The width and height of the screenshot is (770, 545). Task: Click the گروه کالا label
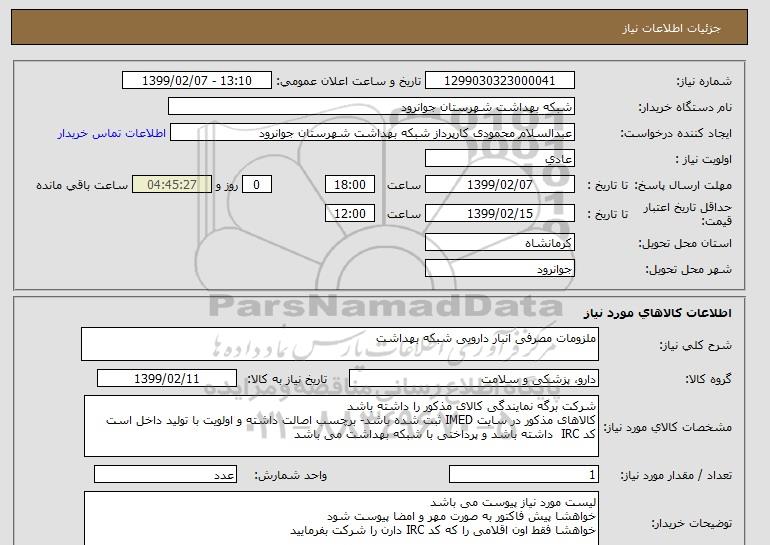709,379
